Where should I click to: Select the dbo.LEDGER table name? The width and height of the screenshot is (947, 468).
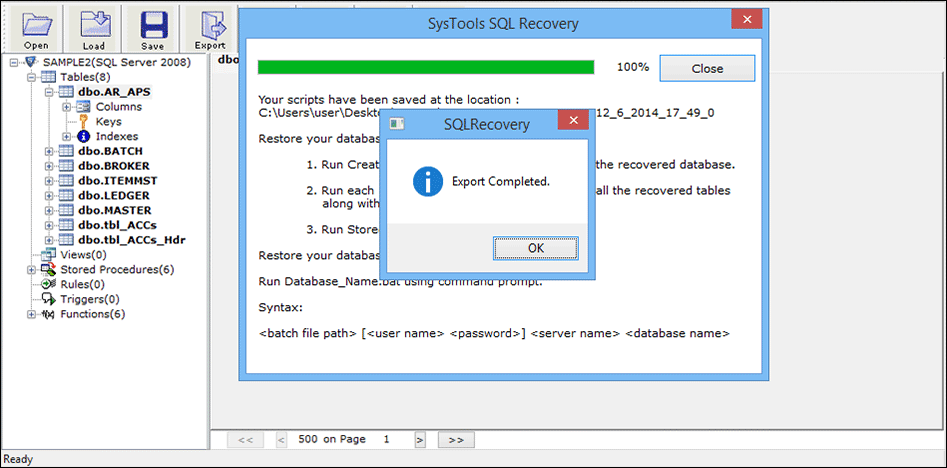point(114,196)
